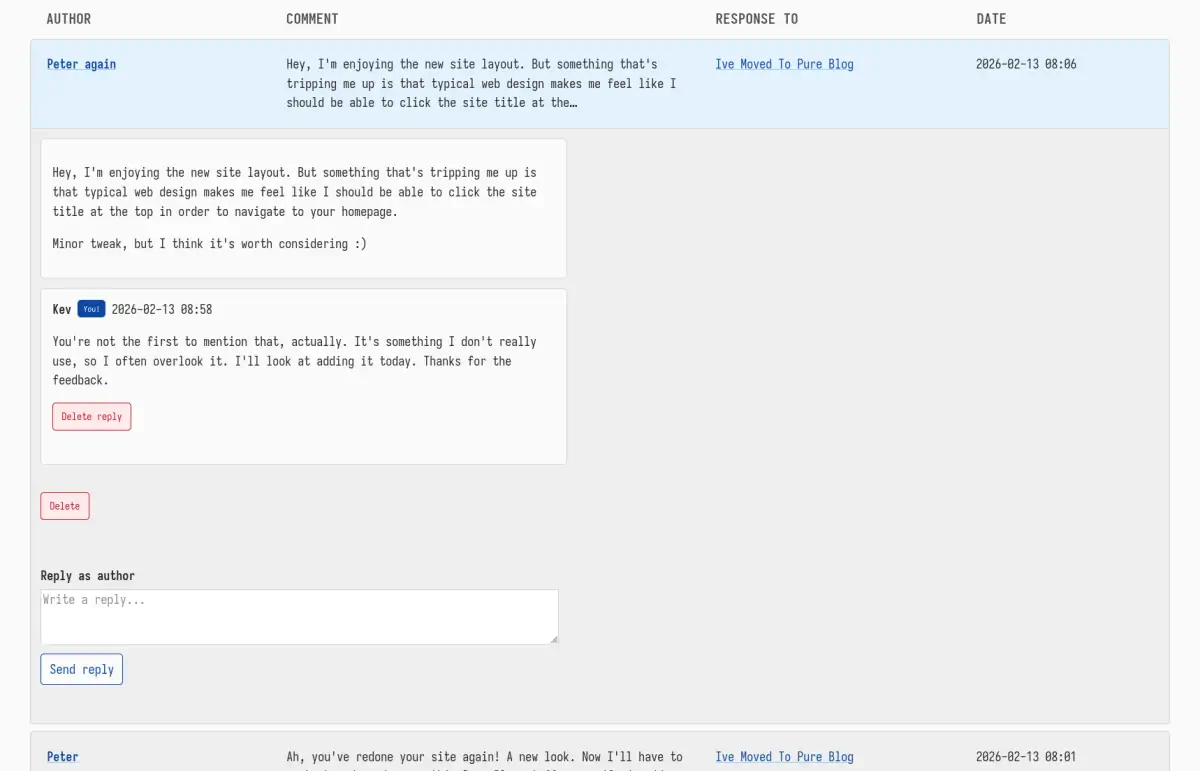Click the "Send reply" button
The height and width of the screenshot is (771, 1200).
pos(81,669)
